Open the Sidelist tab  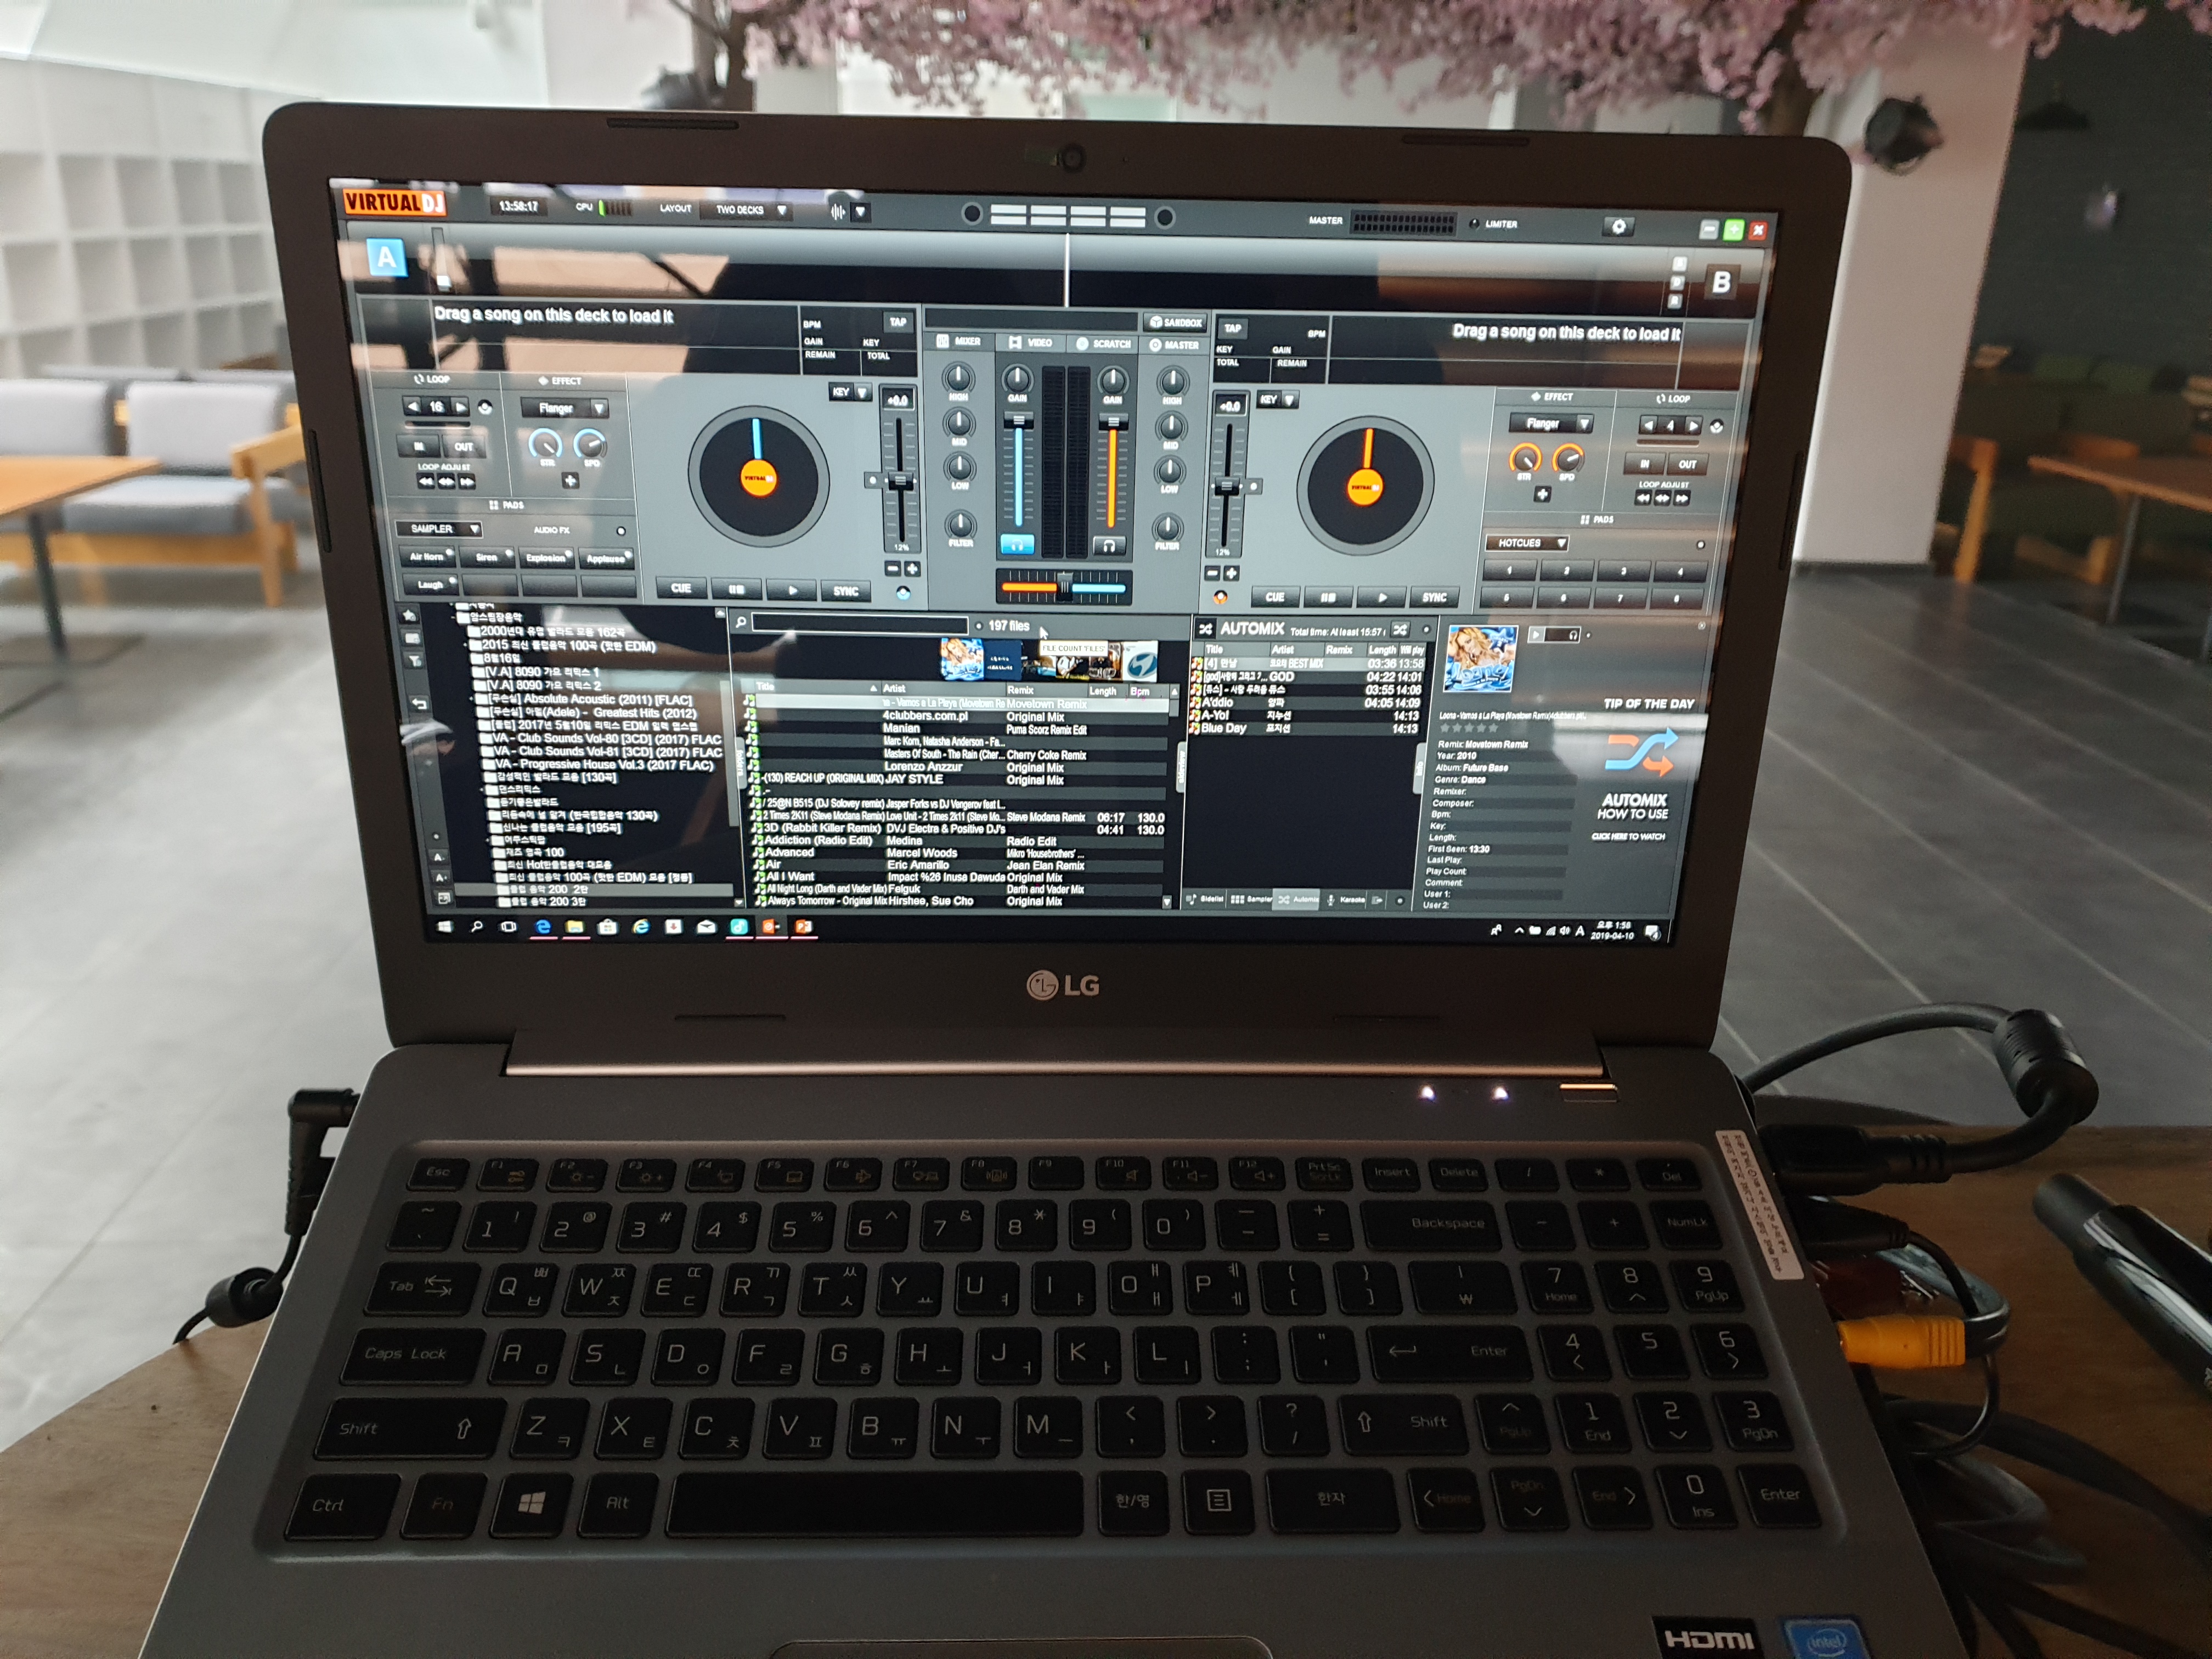[1204, 900]
